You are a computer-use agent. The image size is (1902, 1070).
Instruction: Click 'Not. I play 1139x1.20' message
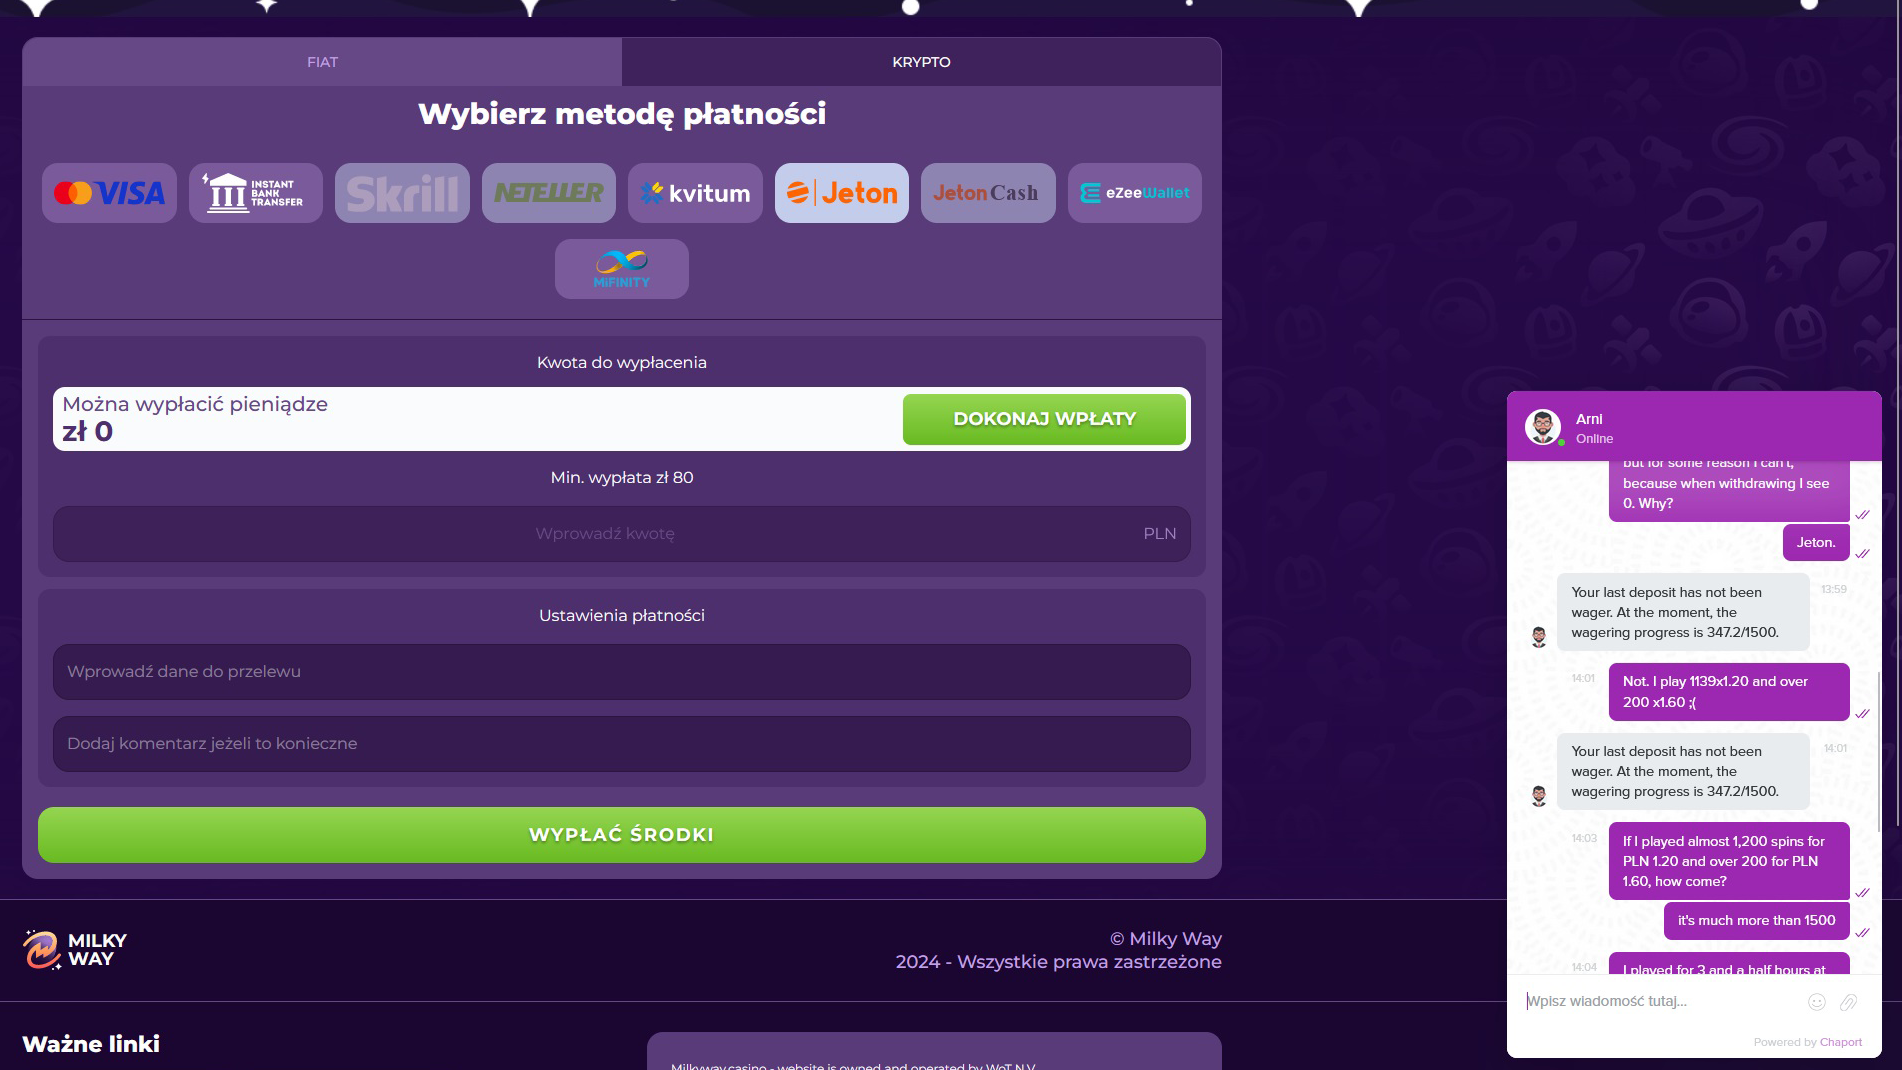(x=1729, y=692)
